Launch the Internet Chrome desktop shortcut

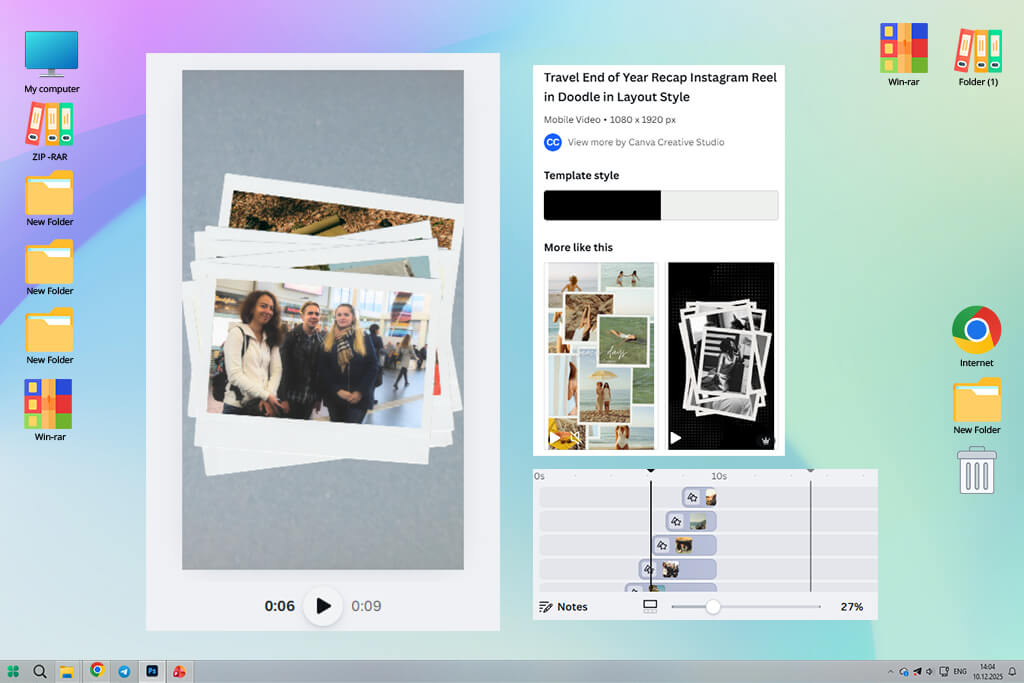coord(976,336)
